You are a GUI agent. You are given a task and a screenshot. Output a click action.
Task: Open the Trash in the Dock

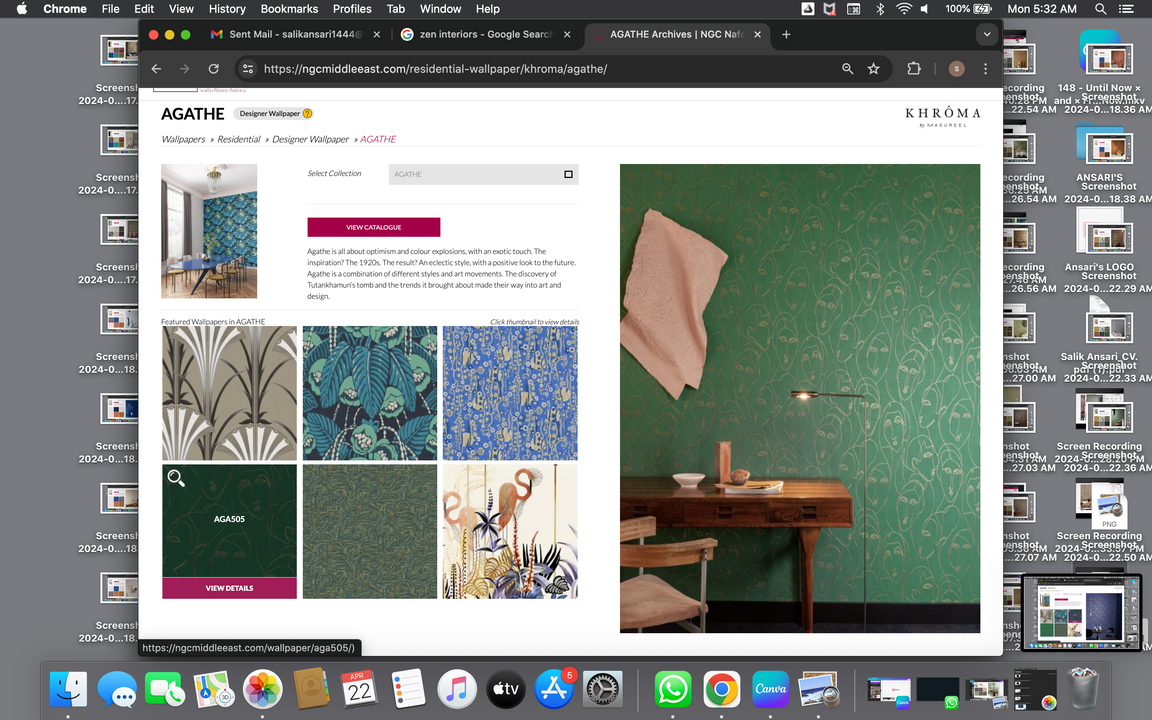(x=1082, y=688)
